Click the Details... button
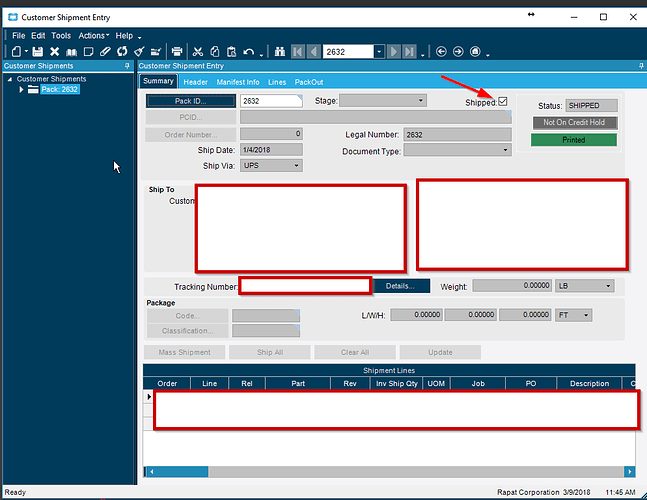Viewport: 647px width, 500px height. [x=400, y=286]
